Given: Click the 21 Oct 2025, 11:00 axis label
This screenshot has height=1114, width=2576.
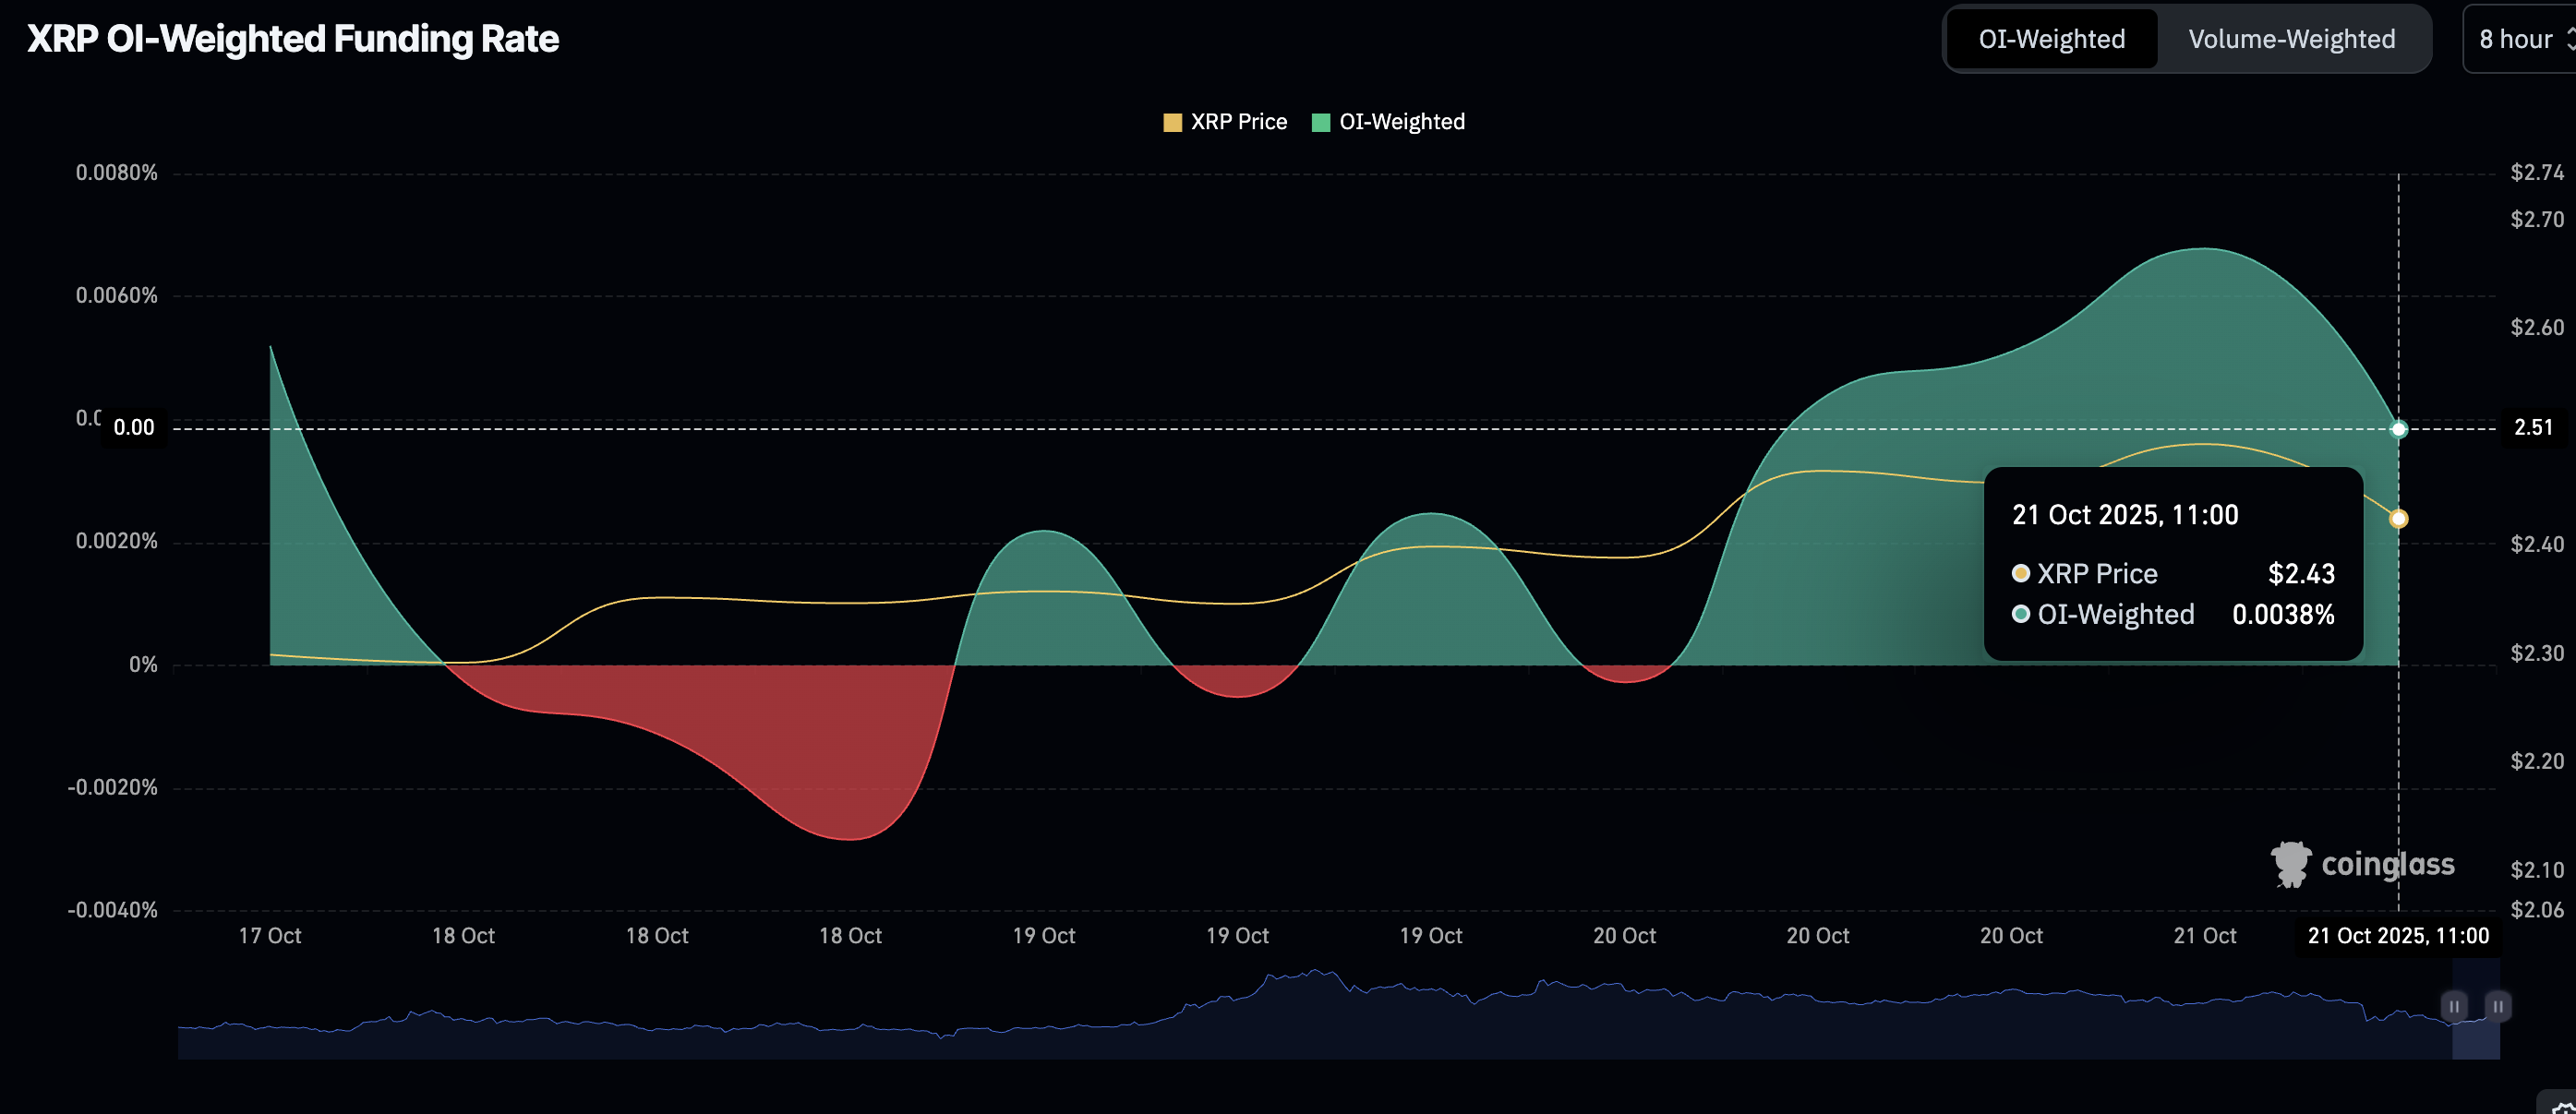Looking at the screenshot, I should (x=2397, y=936).
